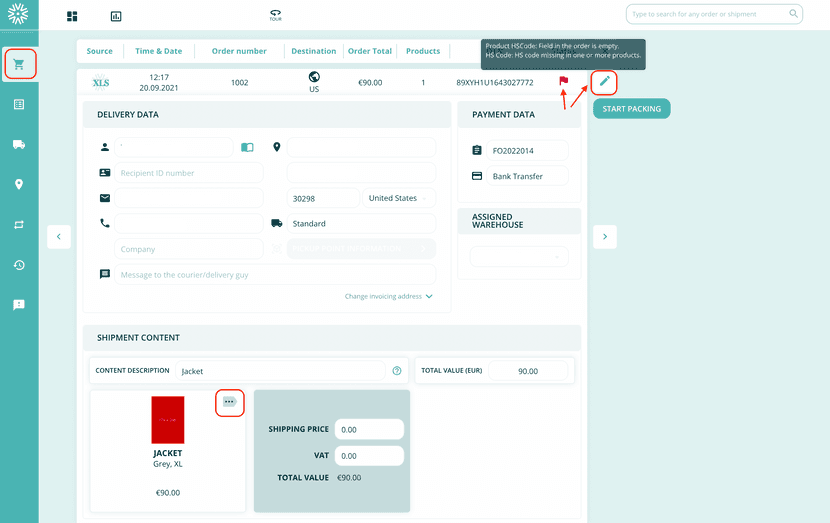Screen dimensions: 830x523
Task: Click the truck shipments icon in sidebar
Action: pyautogui.click(x=18, y=144)
